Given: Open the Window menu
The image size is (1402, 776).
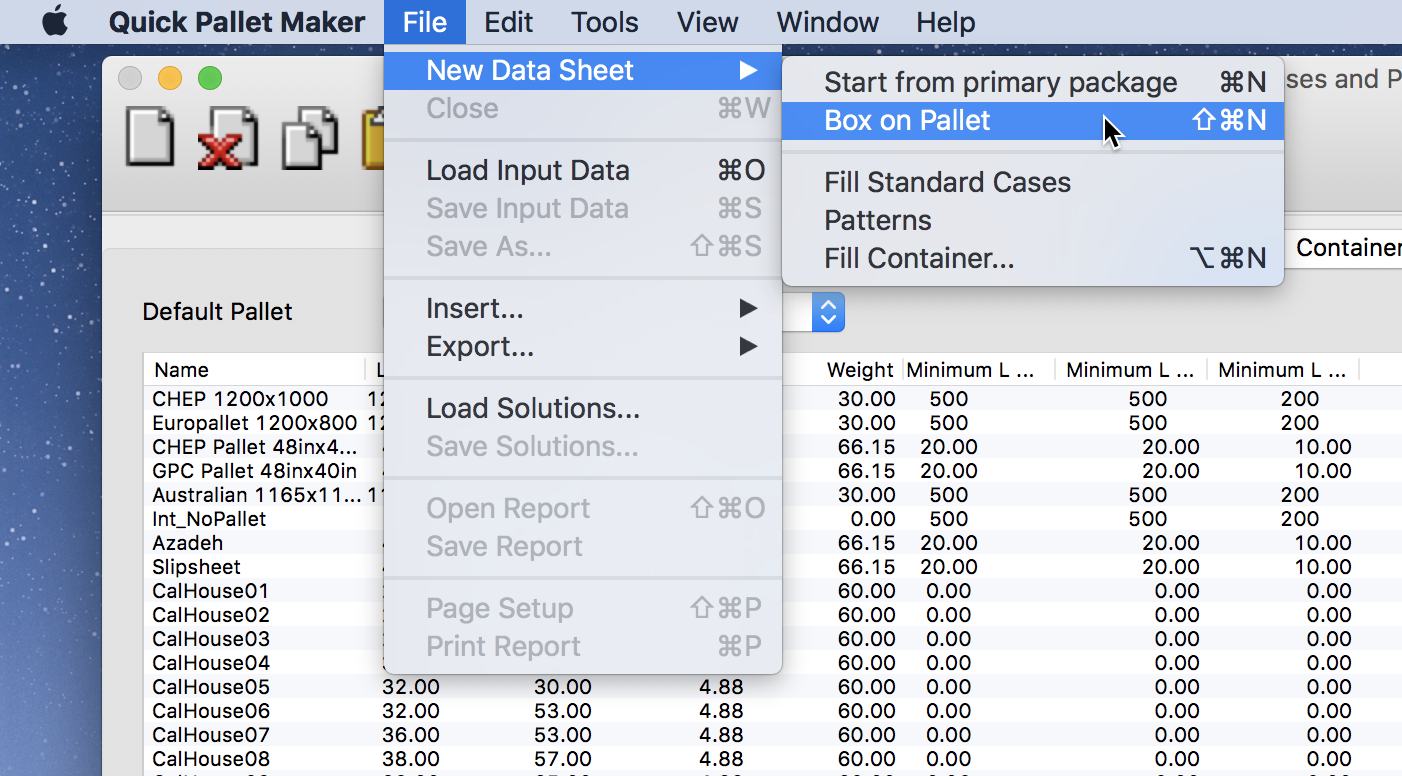Looking at the screenshot, I should tap(828, 22).
